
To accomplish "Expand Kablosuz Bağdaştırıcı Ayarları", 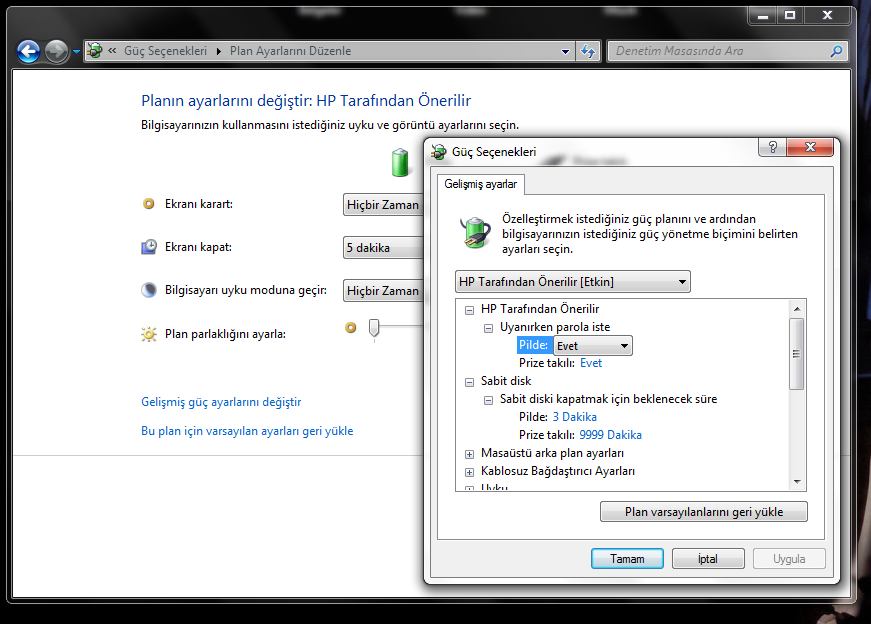I will coord(469,472).
